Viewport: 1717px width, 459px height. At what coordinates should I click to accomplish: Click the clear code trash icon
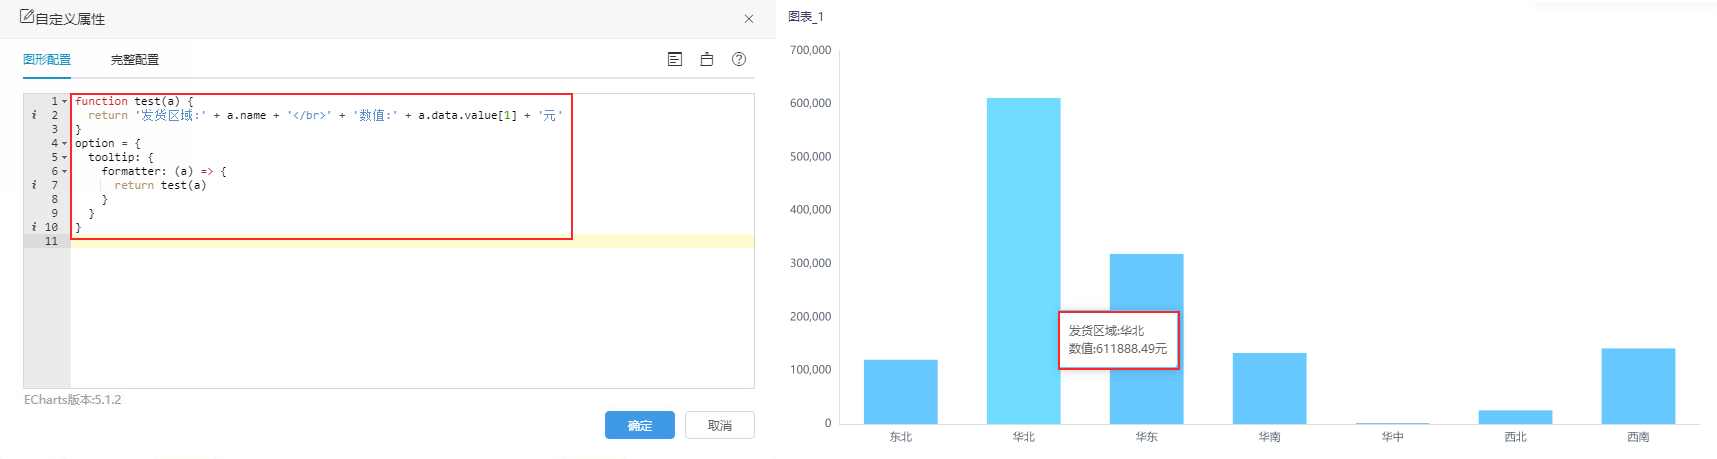coord(707,59)
